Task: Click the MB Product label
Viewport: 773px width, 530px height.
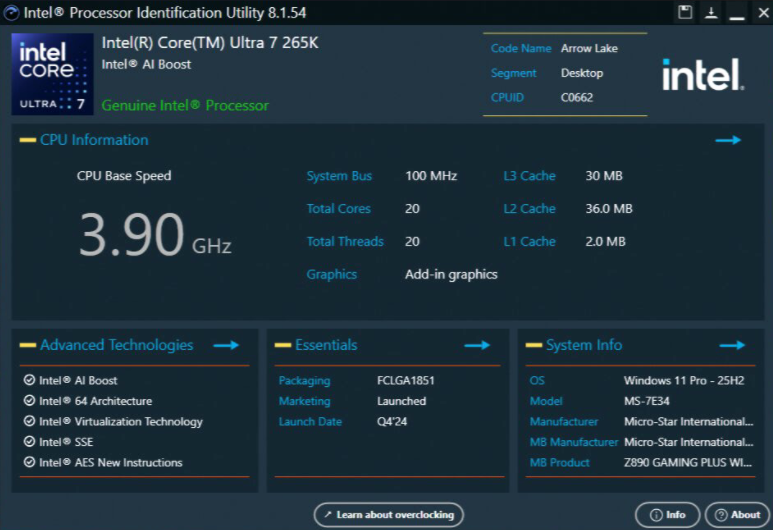Action: point(560,463)
